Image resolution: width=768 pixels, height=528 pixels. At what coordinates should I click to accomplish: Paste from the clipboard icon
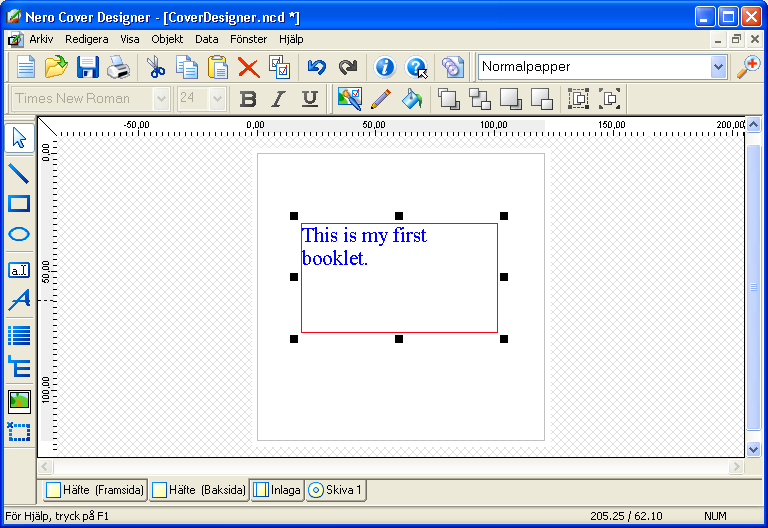(217, 67)
